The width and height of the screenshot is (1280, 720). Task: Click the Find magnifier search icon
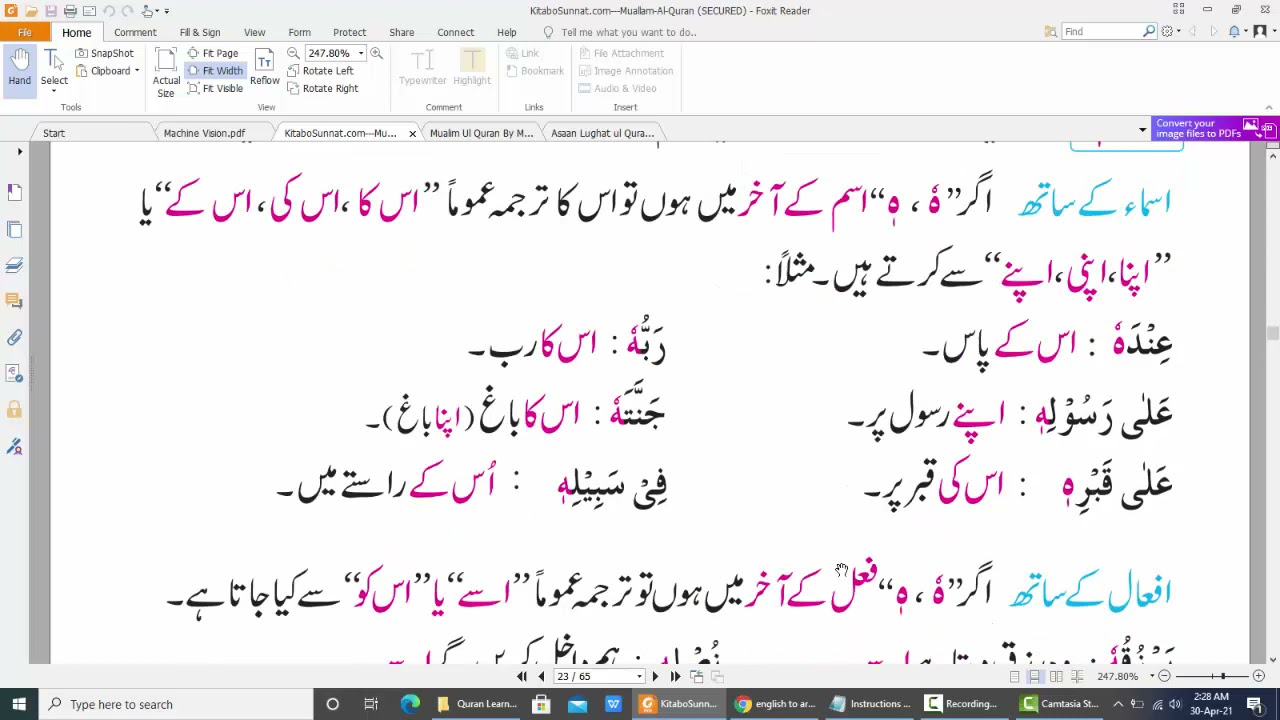coord(1149,32)
